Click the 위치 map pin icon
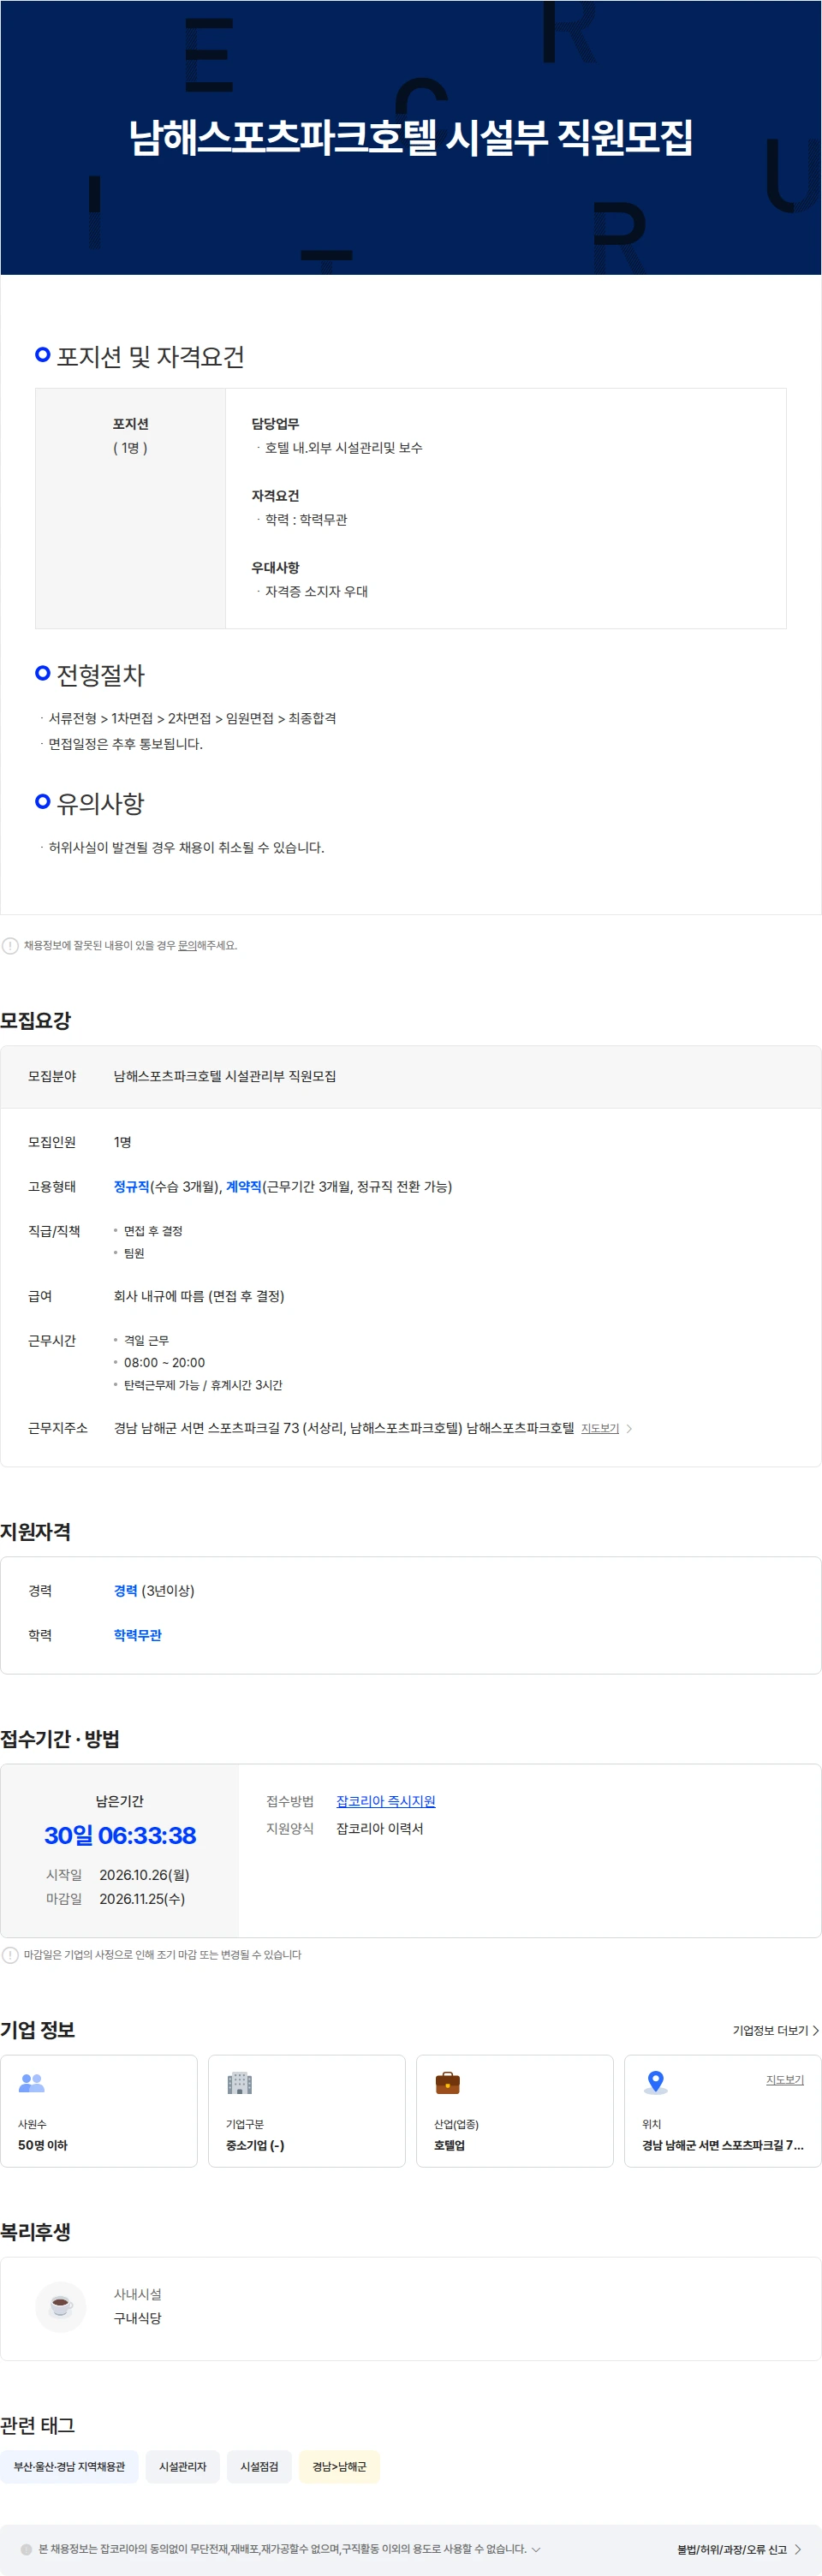Viewport: 822px width, 2576px height. click(656, 2083)
